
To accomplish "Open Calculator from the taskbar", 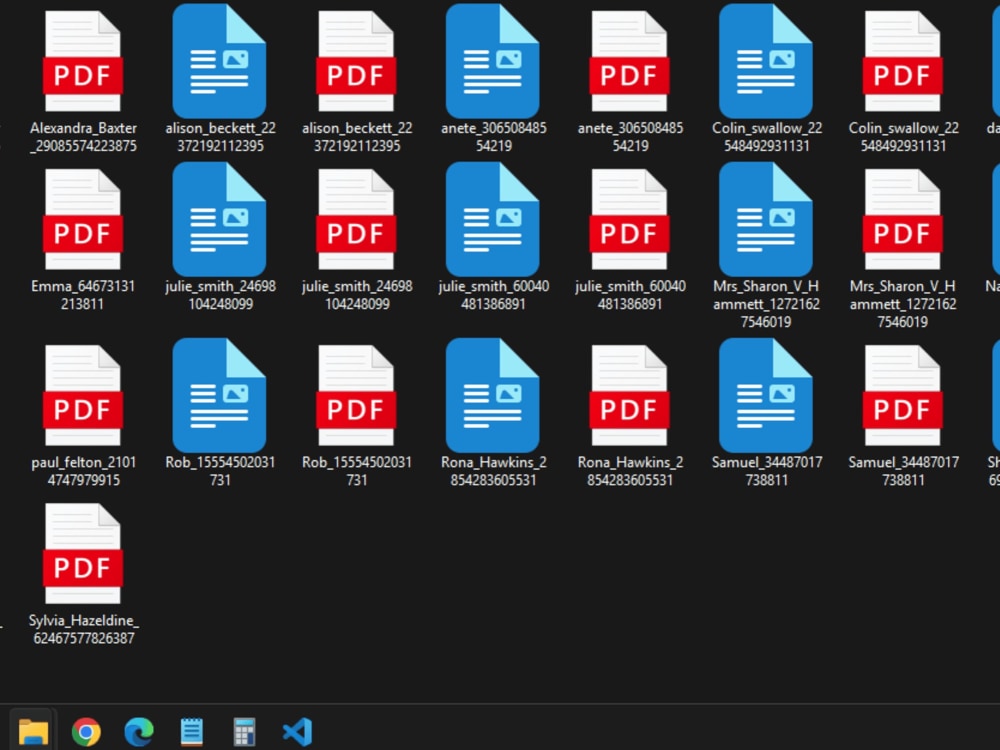I will tap(244, 732).
